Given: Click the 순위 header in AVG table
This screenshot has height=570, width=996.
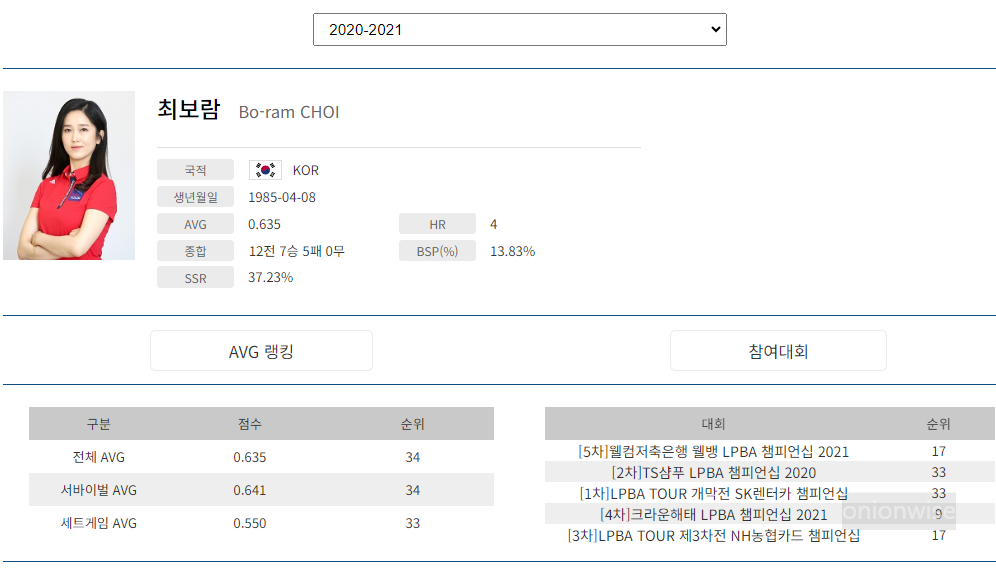Looking at the screenshot, I should click(x=413, y=424).
